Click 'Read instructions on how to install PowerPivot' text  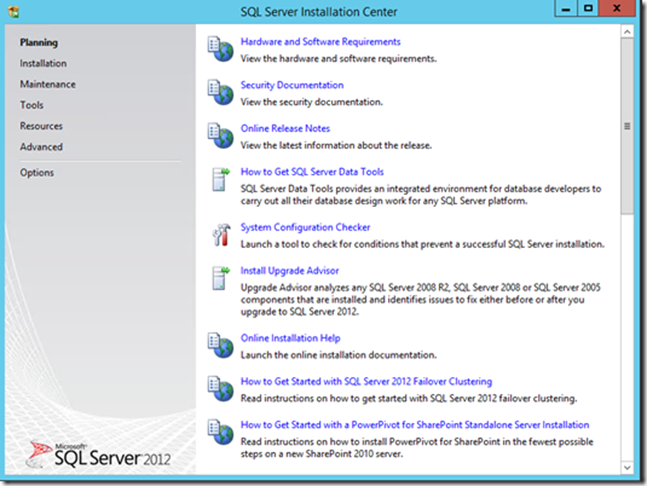[417, 448]
